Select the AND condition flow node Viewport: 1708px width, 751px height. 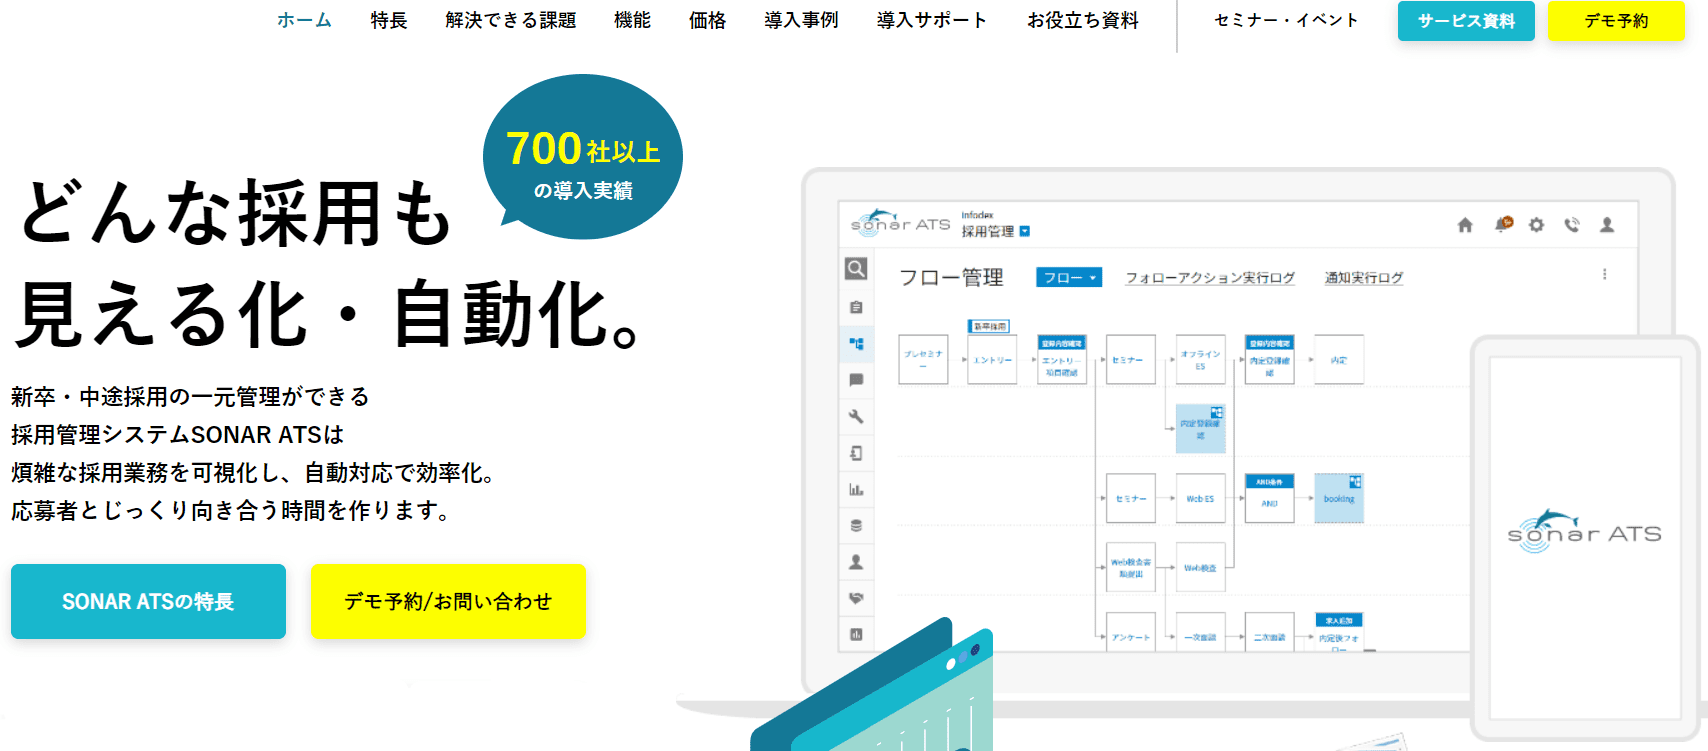pyautogui.click(x=1269, y=498)
